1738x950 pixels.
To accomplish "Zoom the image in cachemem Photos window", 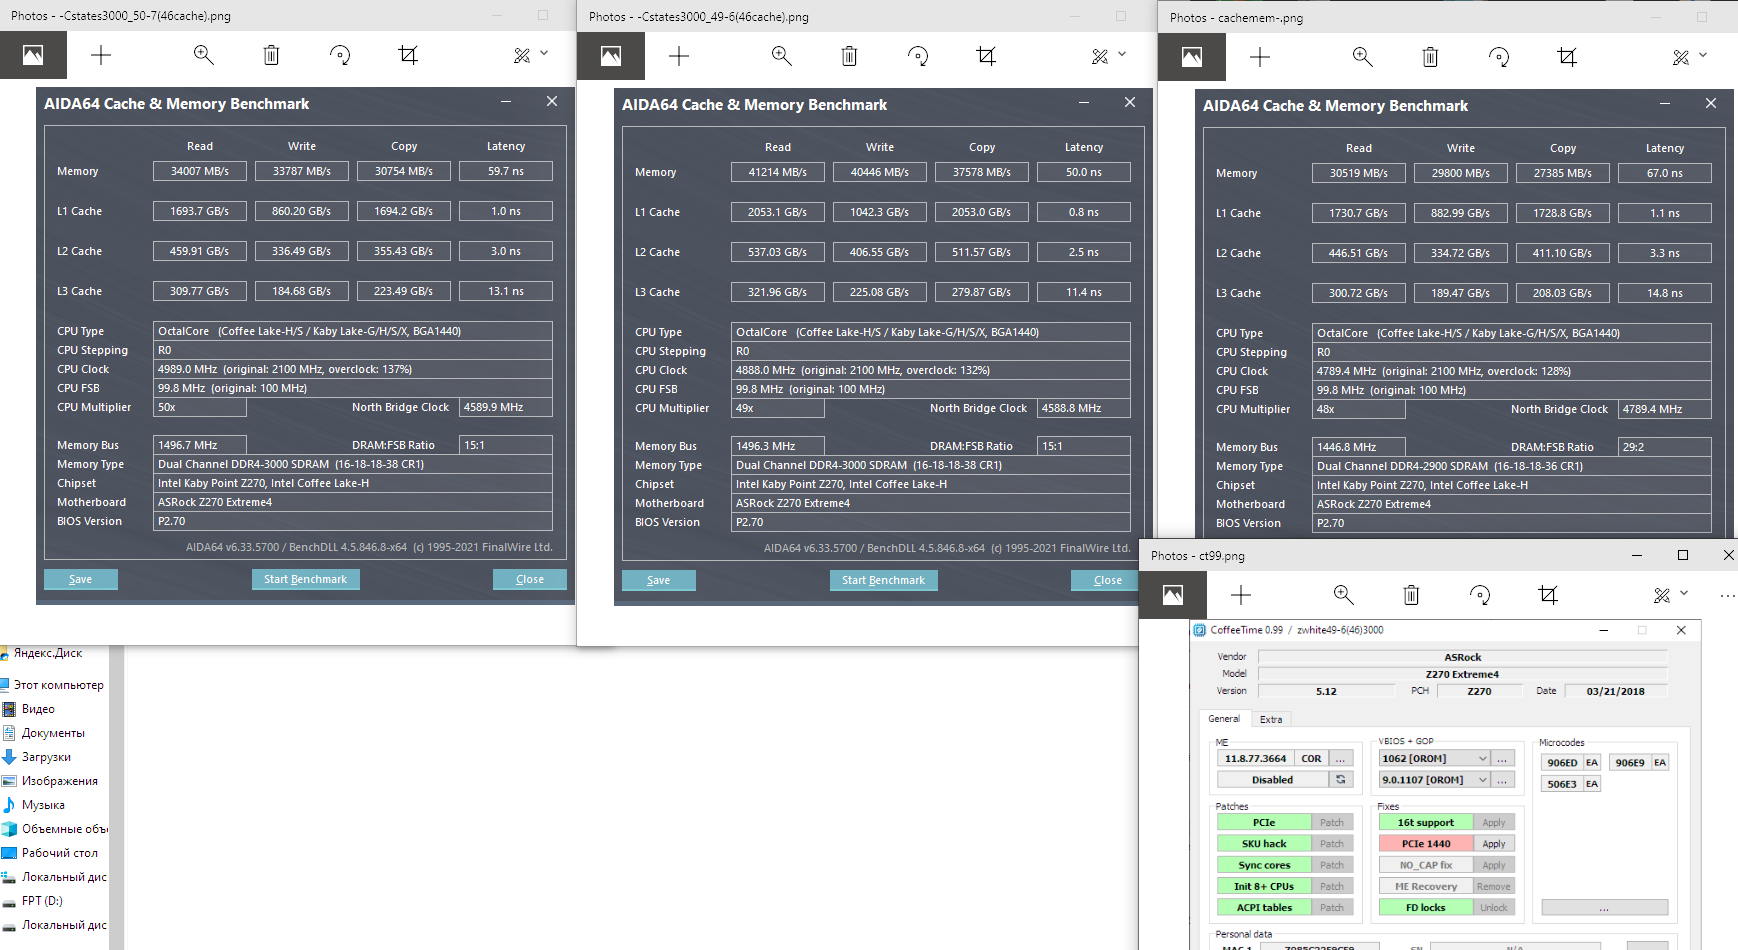I will [x=1363, y=57].
